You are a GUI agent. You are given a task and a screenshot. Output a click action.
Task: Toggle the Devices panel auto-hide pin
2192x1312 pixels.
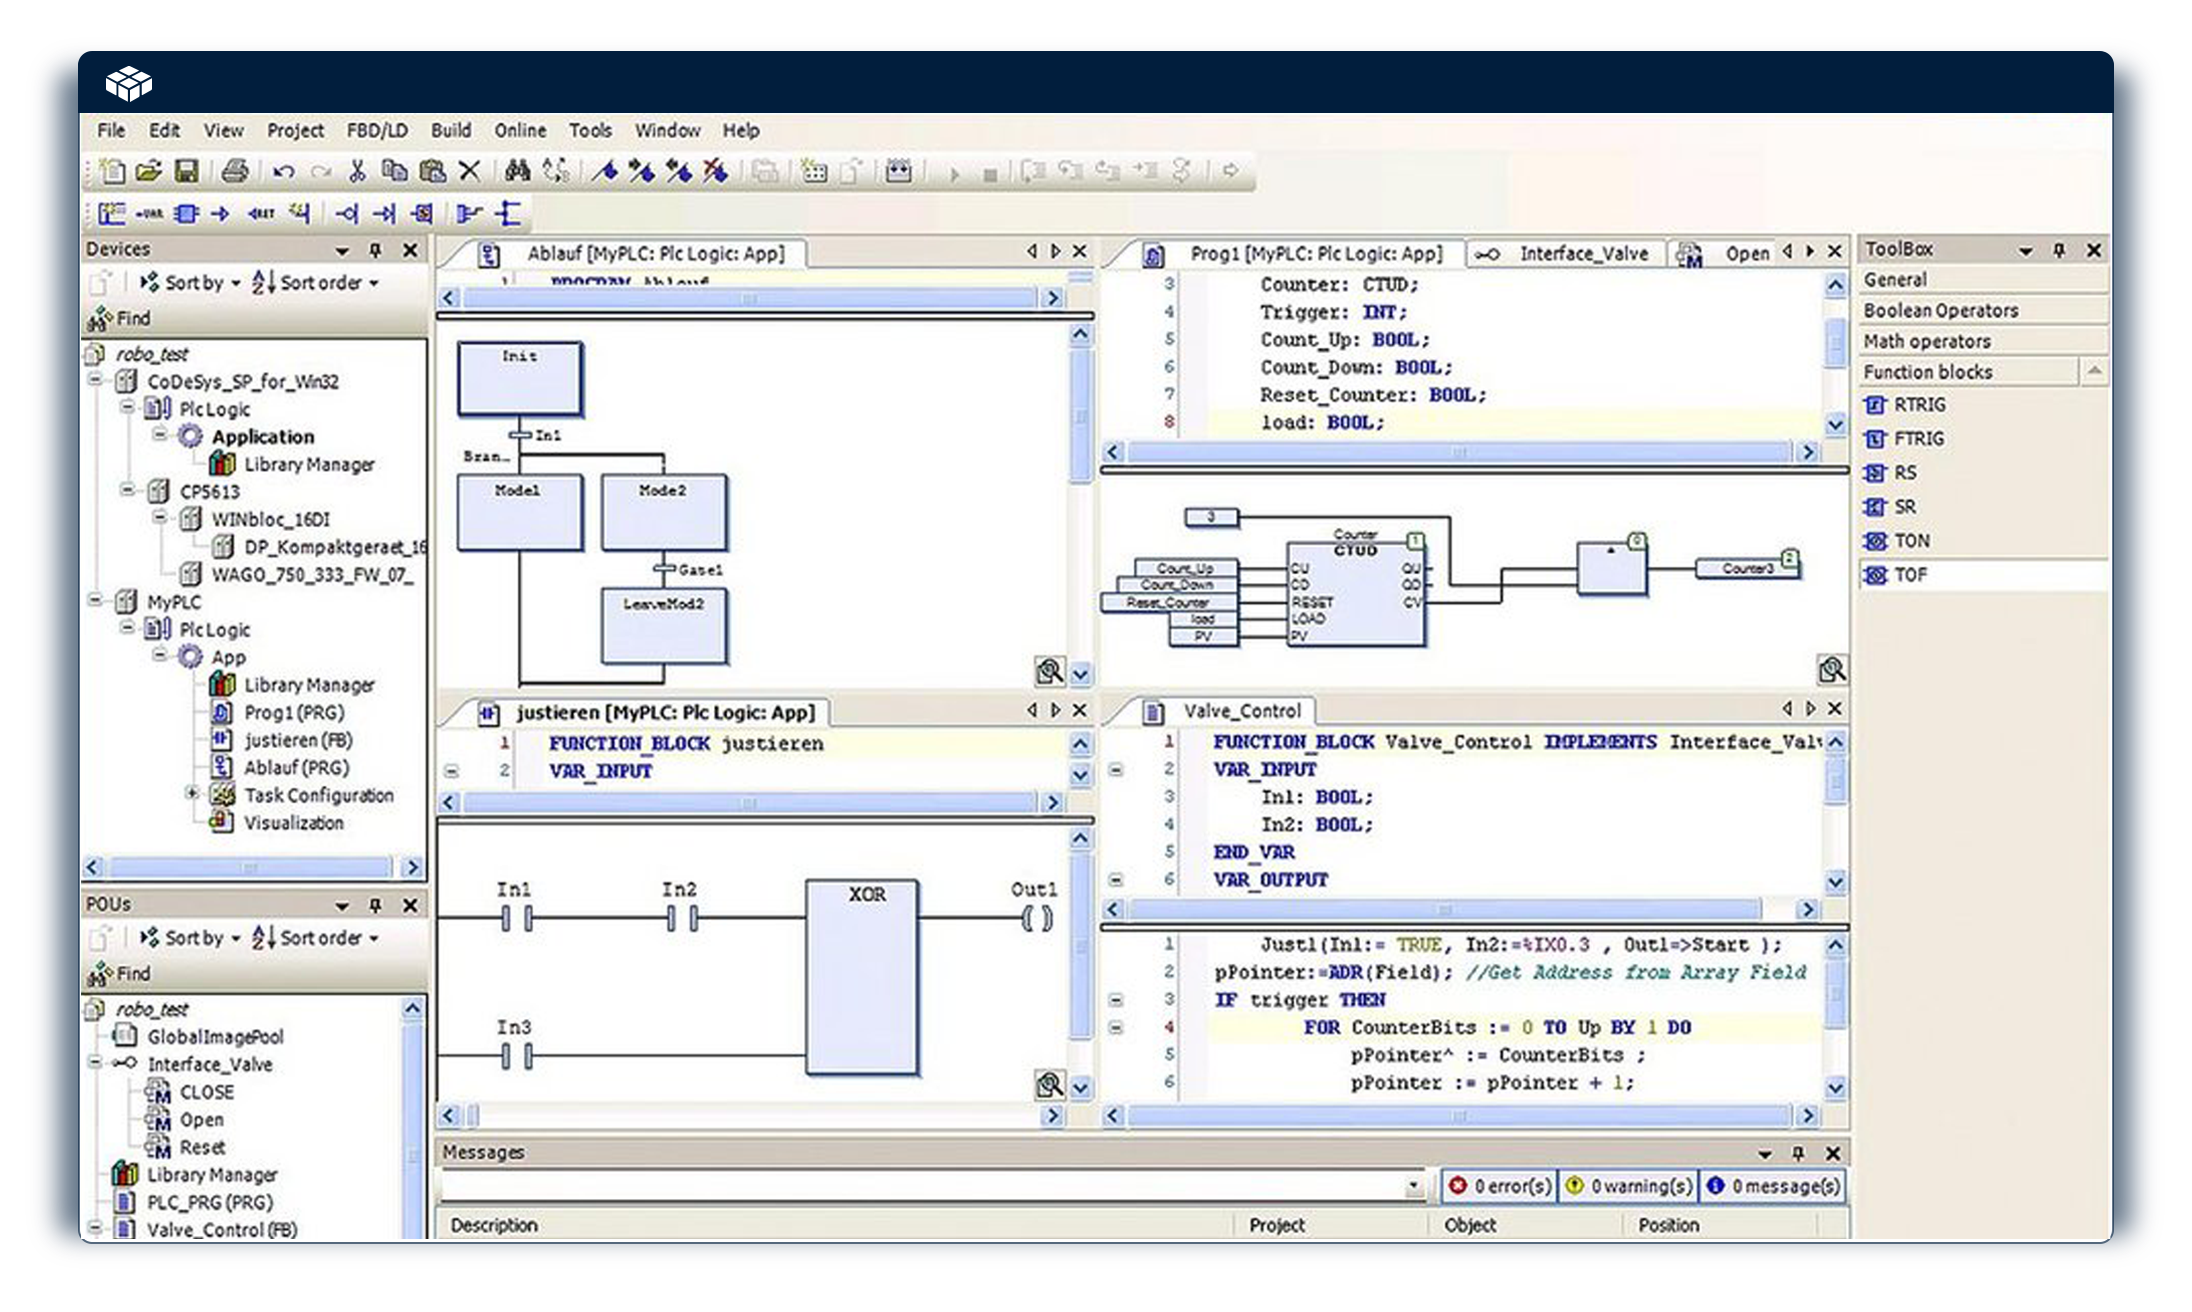point(376,250)
